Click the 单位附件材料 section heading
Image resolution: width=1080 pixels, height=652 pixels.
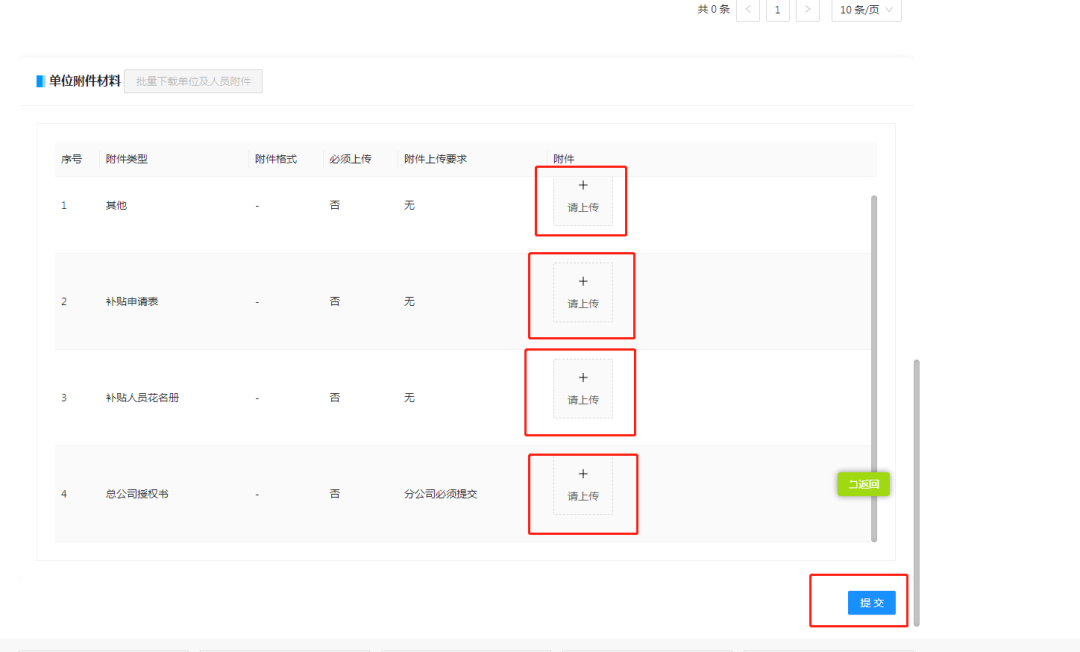pos(84,81)
